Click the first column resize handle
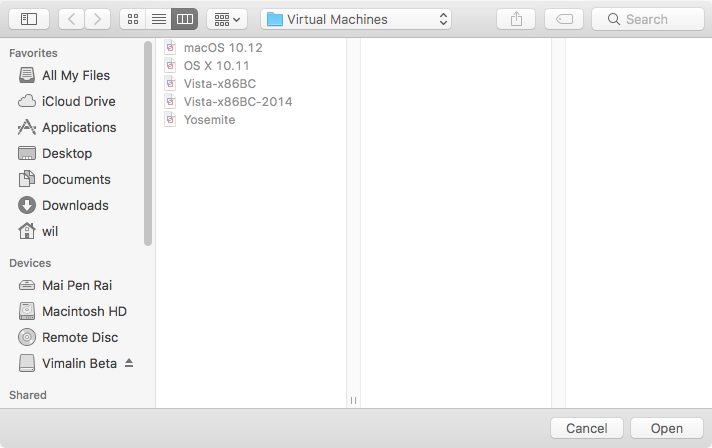The height and width of the screenshot is (448, 712). click(x=353, y=400)
